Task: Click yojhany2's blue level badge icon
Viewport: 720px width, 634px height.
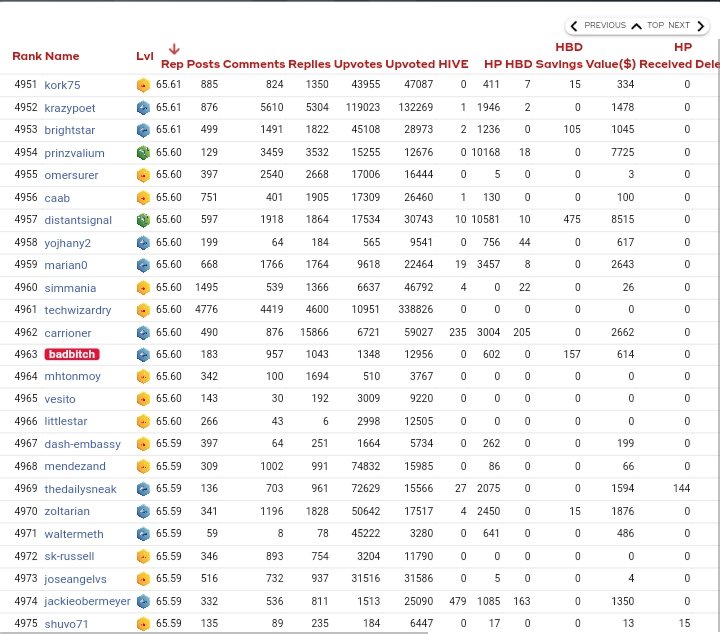Action: click(143, 243)
